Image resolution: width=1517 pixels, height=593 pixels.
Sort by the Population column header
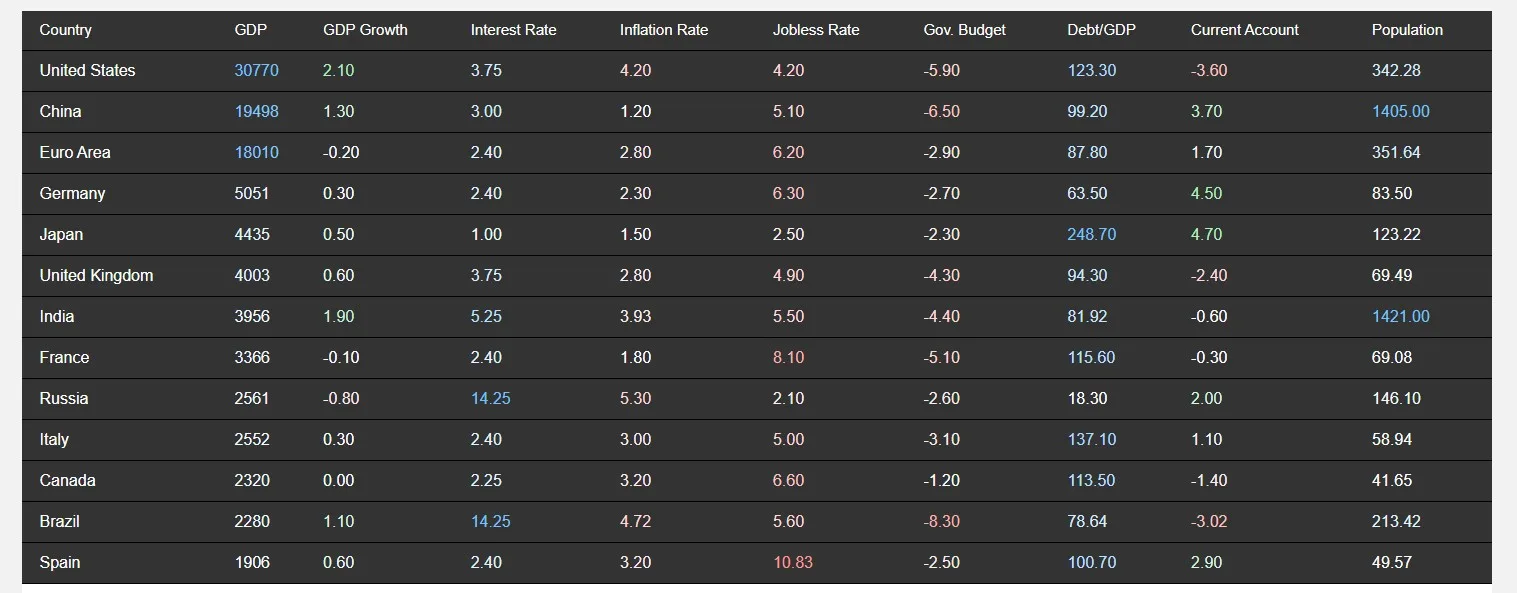tap(1407, 30)
